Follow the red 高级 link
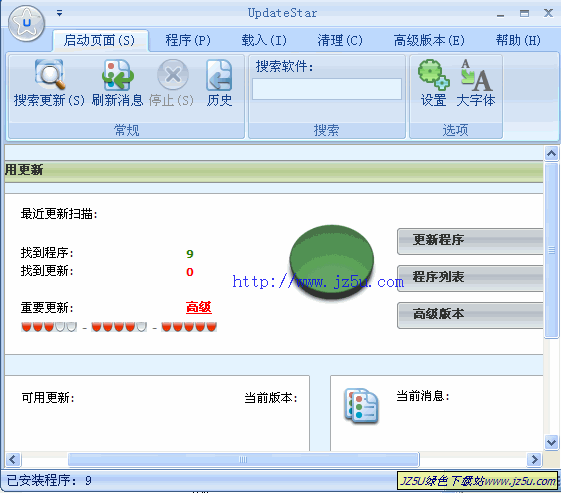The height and width of the screenshot is (493, 561). pos(199,307)
